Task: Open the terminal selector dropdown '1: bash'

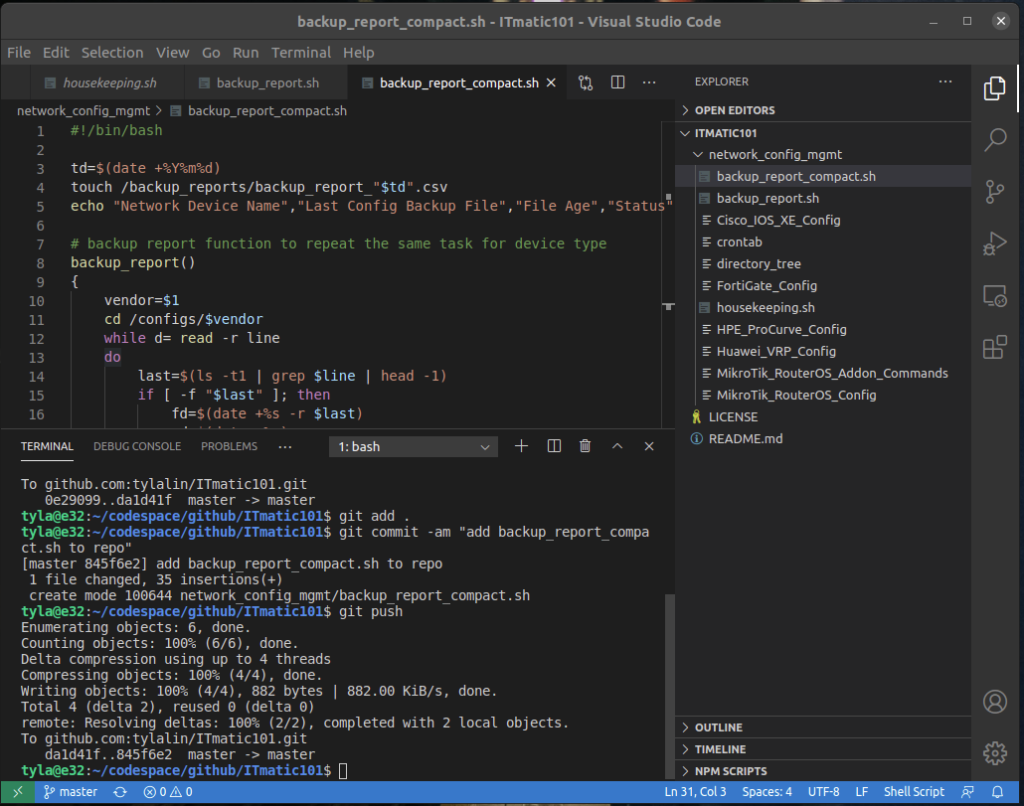Action: [414, 447]
